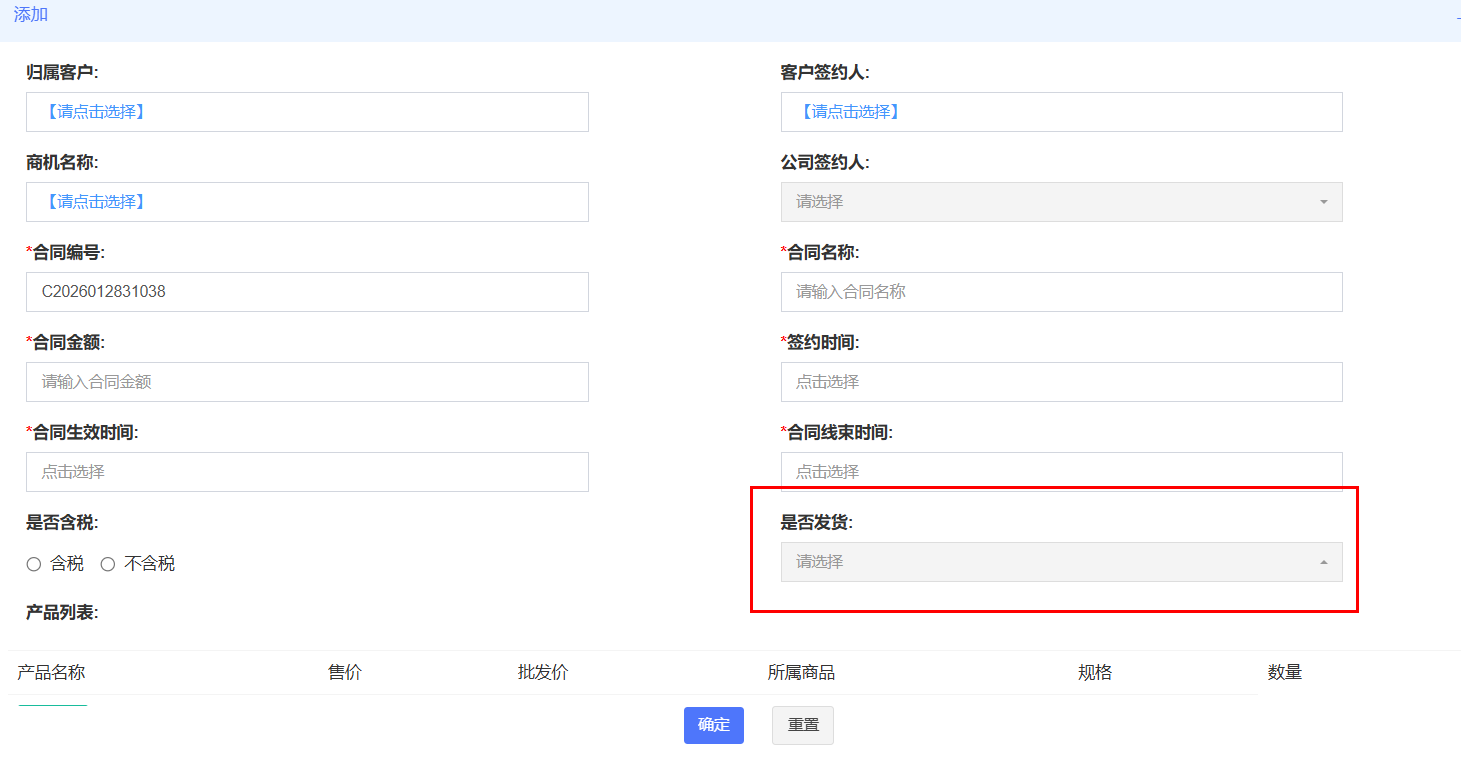Open the 客户签约人 selection field

[x=1060, y=112]
